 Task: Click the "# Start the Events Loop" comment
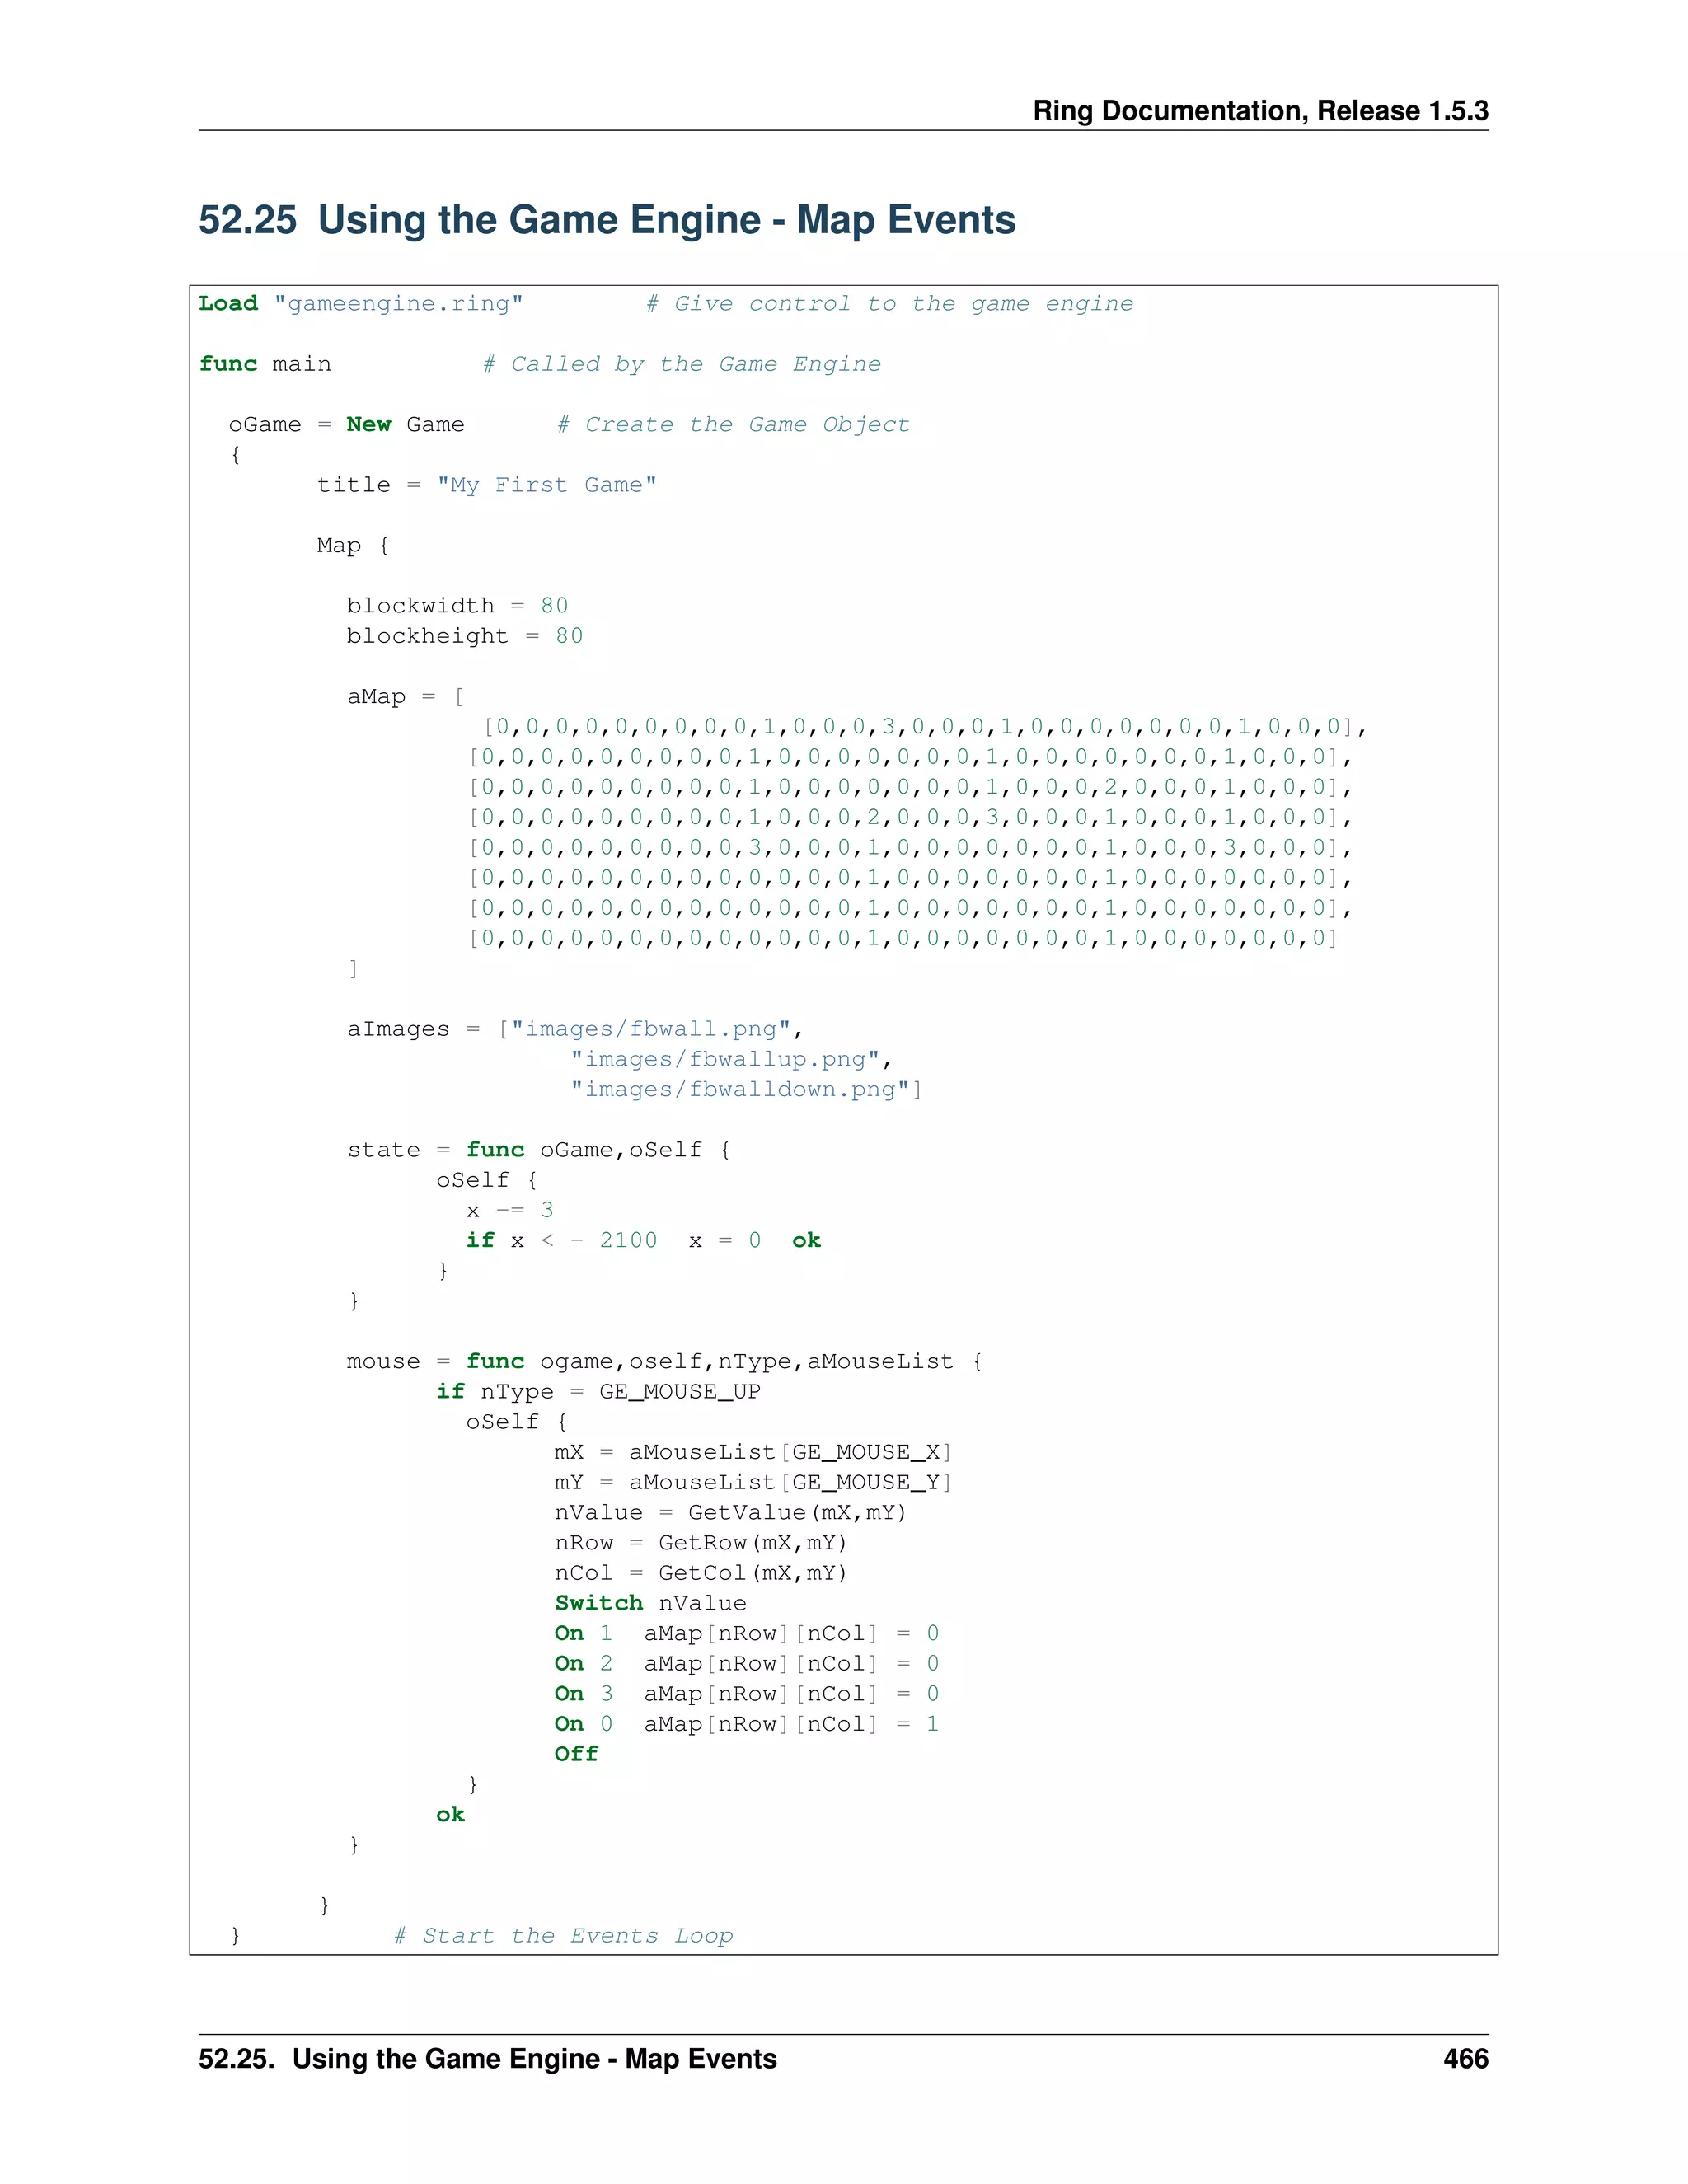coord(563,1936)
